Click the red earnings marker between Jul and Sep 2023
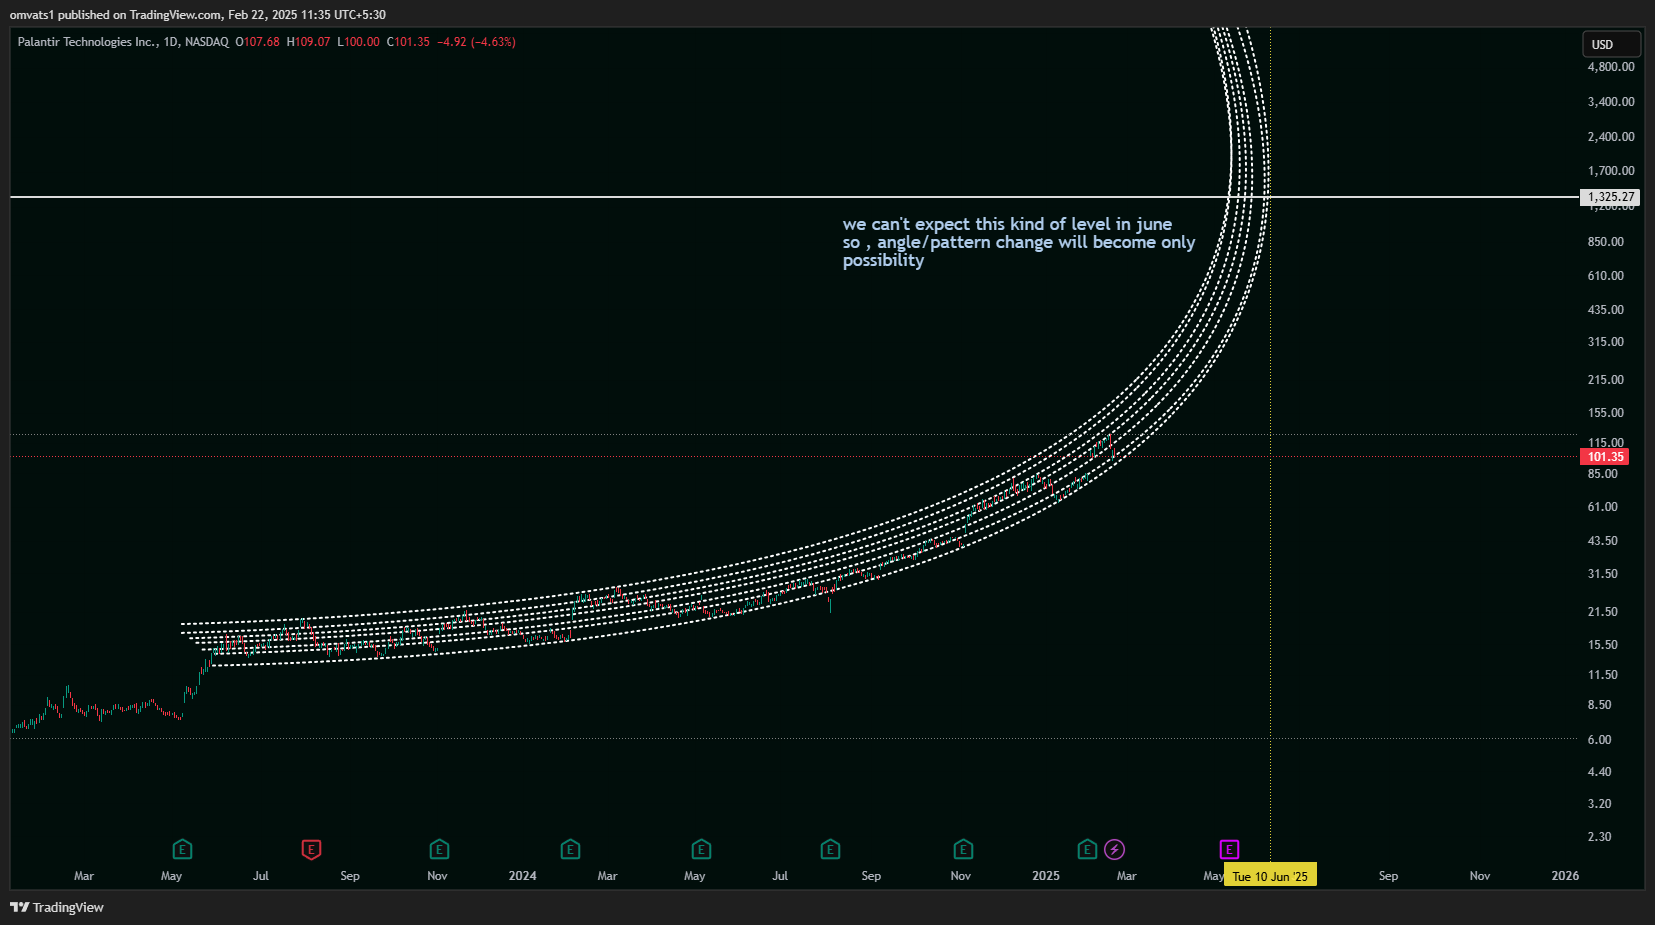Image resolution: width=1655 pixels, height=925 pixels. point(311,850)
